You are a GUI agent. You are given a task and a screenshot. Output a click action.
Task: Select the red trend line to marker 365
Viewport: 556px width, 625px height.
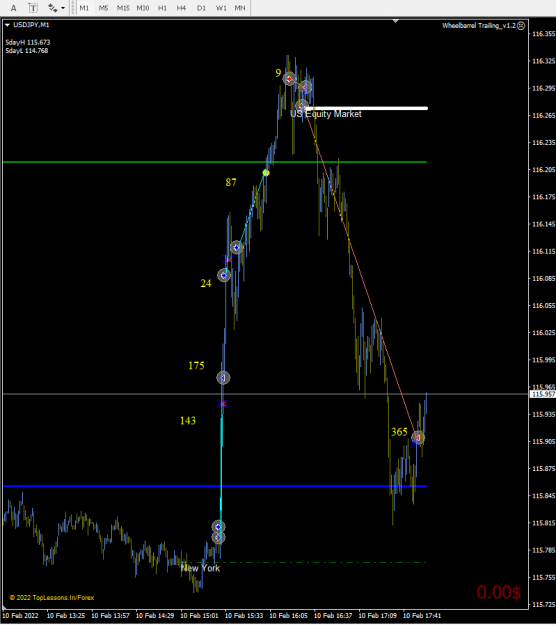[361, 271]
